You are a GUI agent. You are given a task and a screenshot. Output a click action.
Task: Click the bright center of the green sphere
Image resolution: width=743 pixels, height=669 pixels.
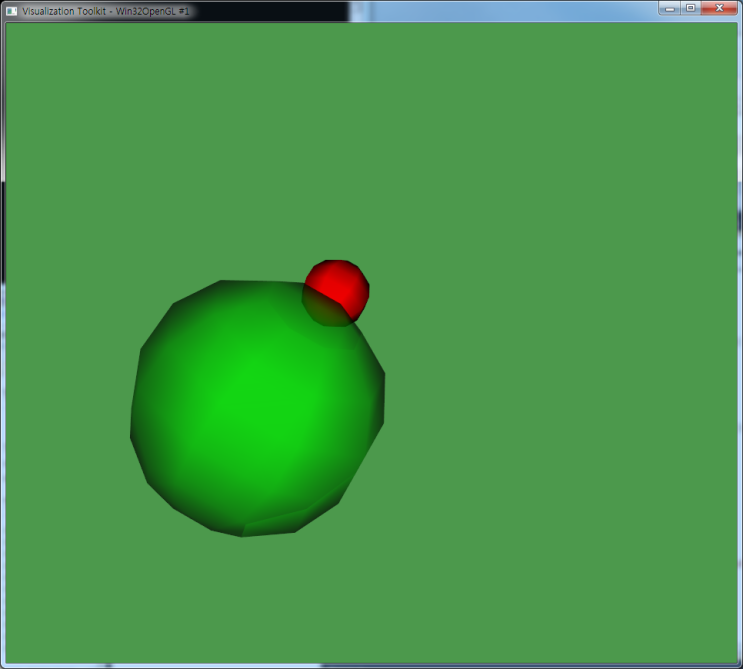(x=250, y=400)
